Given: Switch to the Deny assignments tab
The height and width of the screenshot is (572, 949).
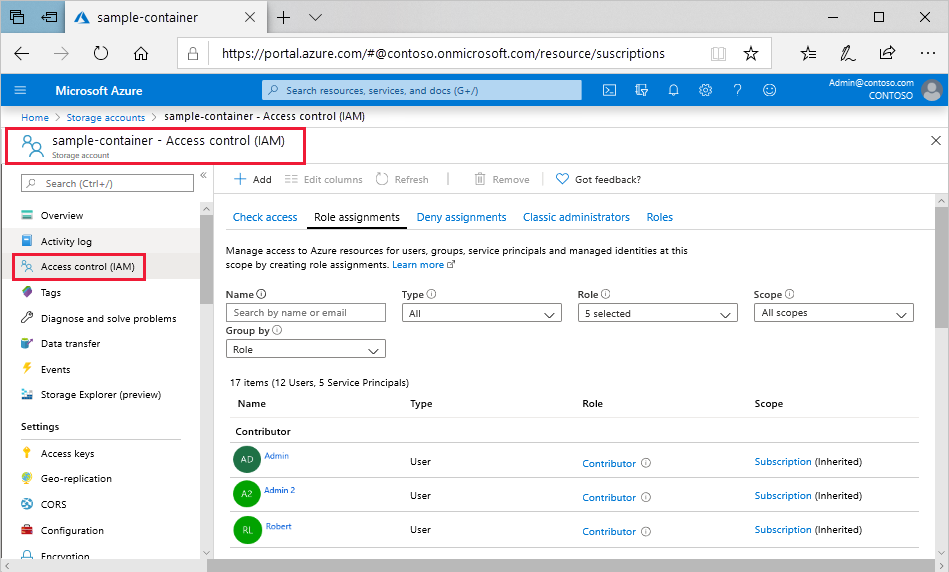Looking at the screenshot, I should [461, 217].
